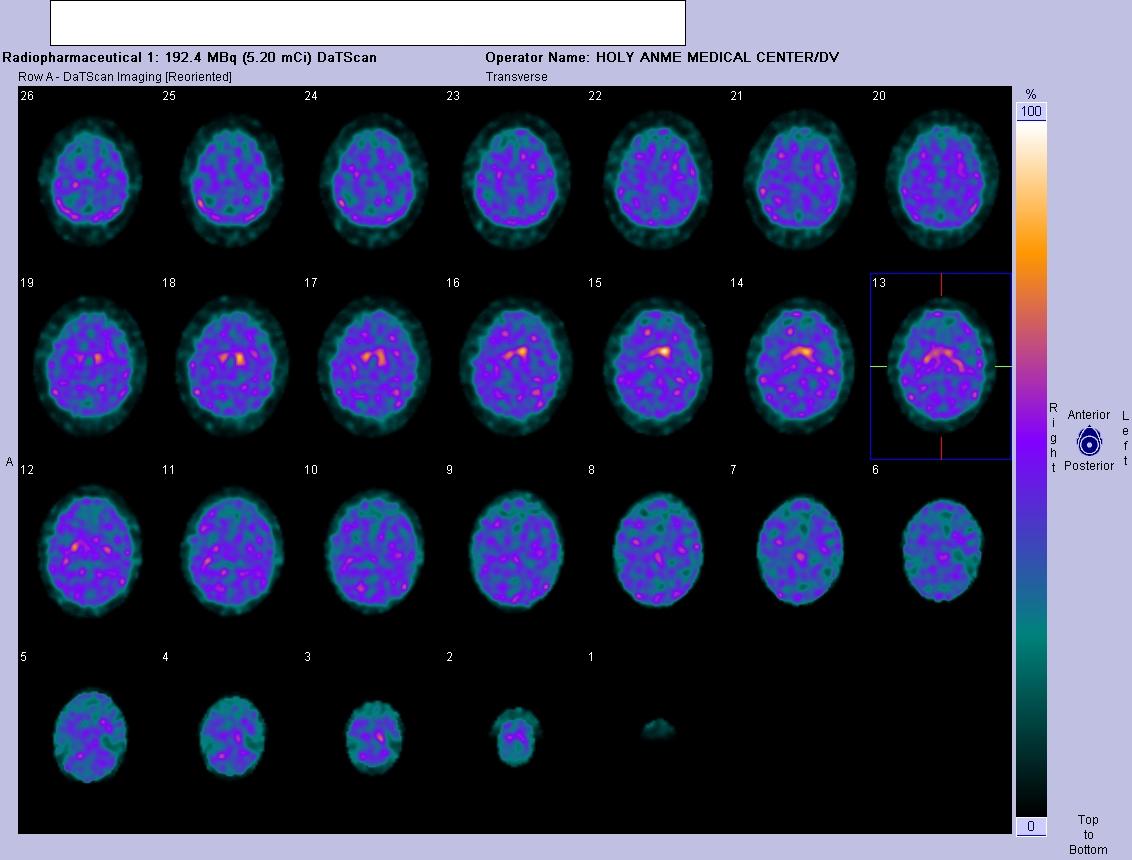Click the Radiopharmaceutical 1 DaTScan text

point(190,57)
